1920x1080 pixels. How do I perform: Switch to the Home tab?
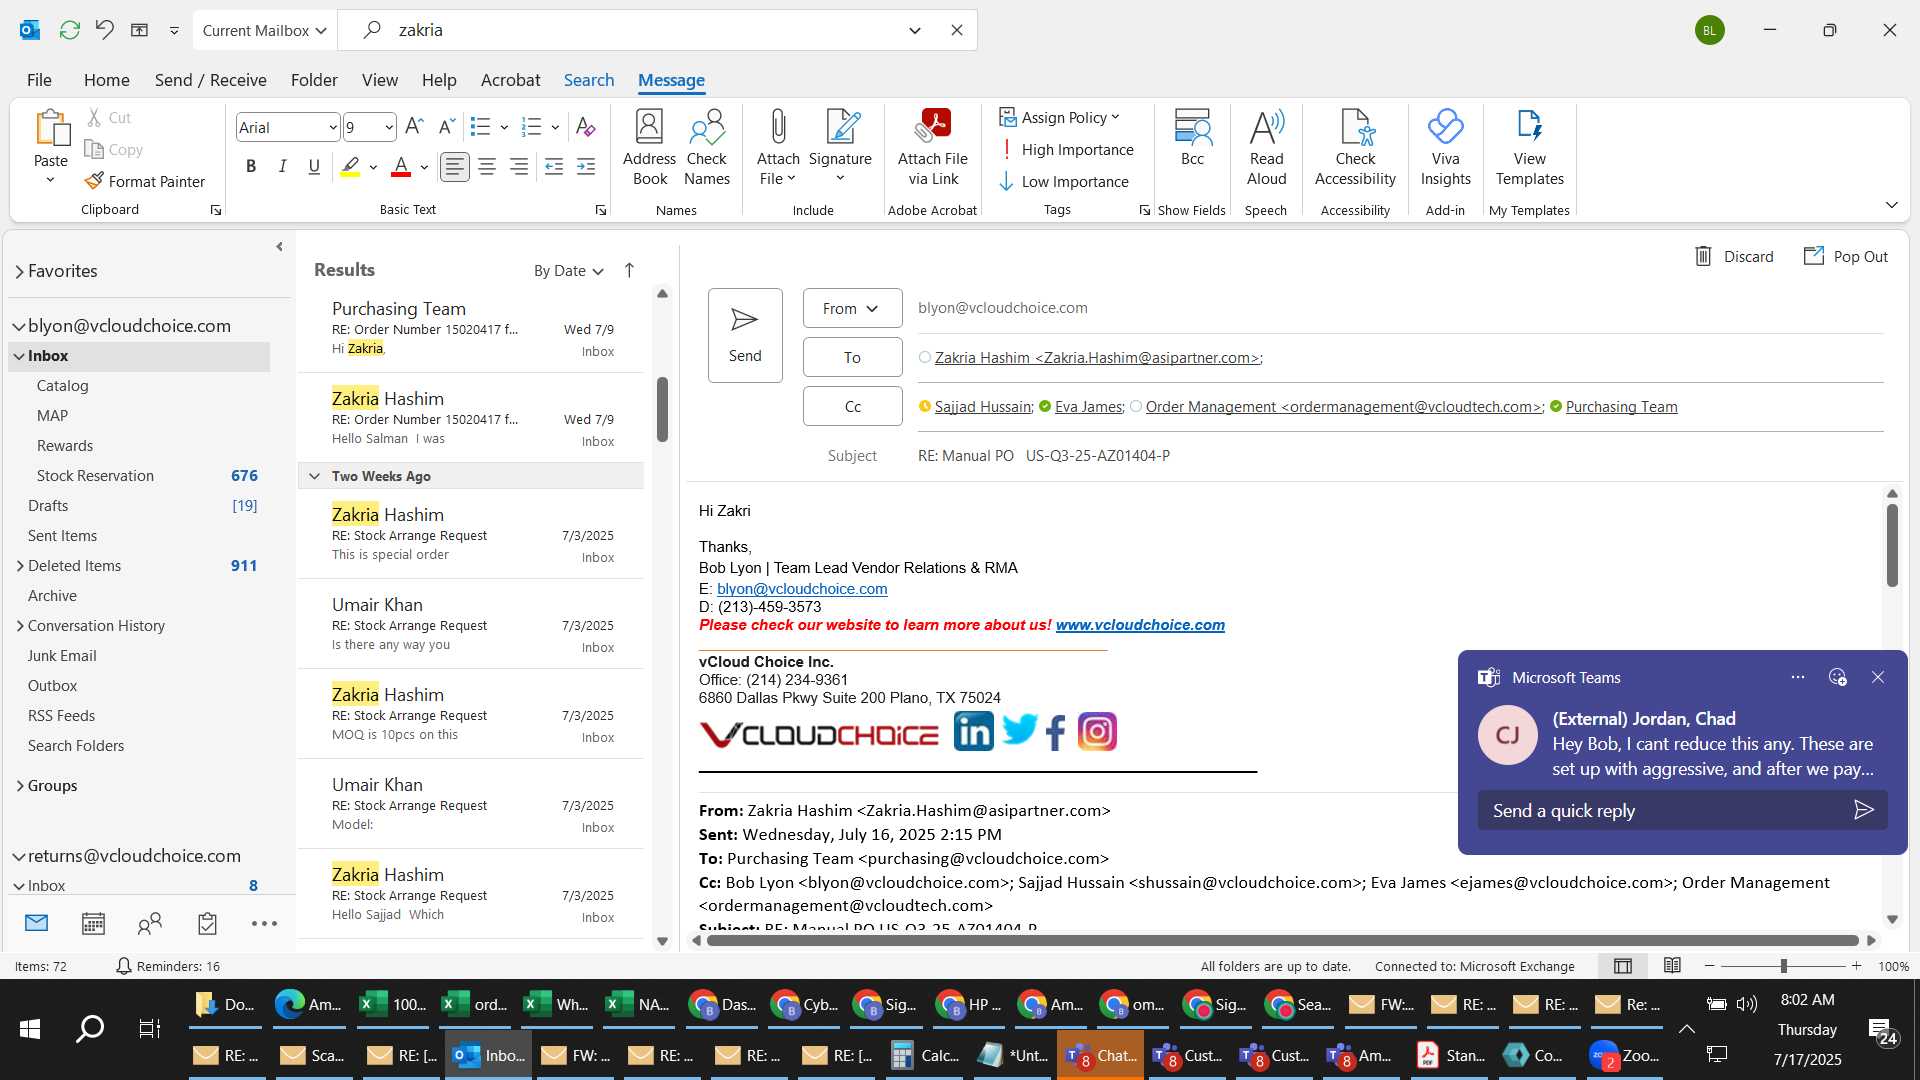coord(106,80)
